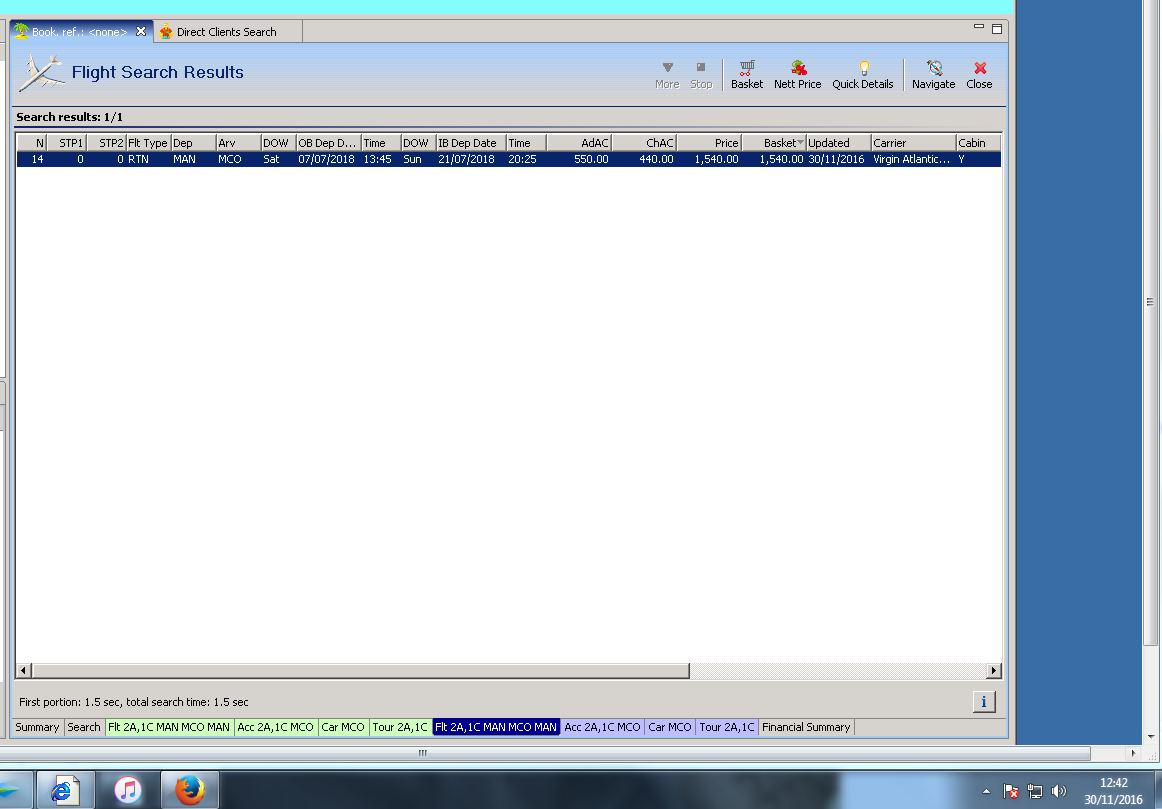Open the Search bottom tab
The image size is (1162, 809).
84,727
